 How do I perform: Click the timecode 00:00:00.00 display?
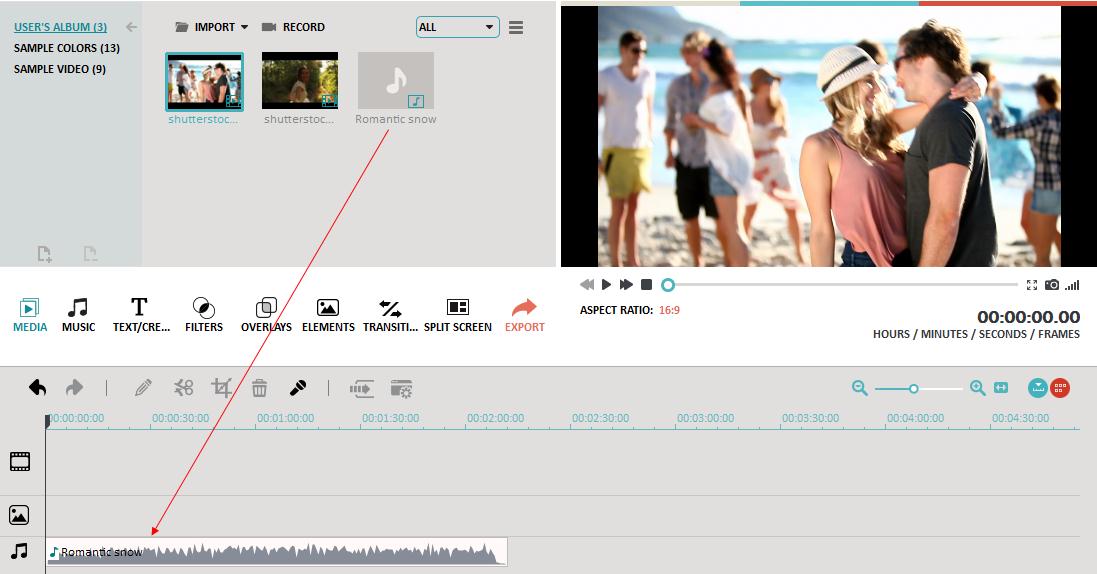1028,317
